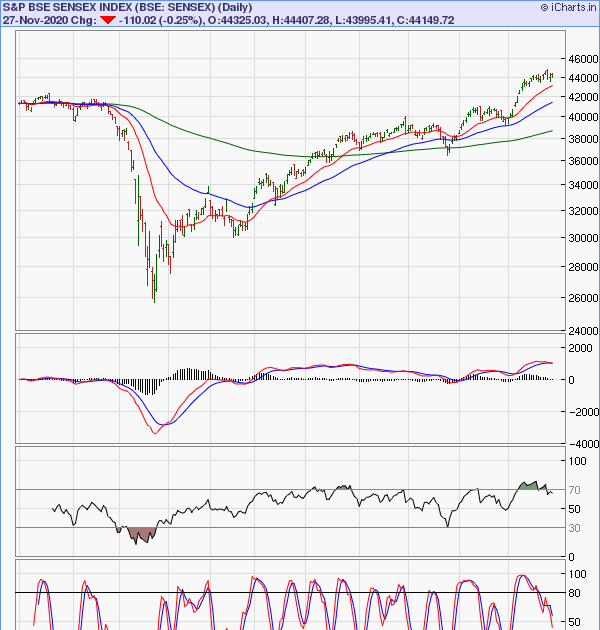Click the low value 'L:43995.41'
This screenshot has height=630, width=600.
point(363,20)
